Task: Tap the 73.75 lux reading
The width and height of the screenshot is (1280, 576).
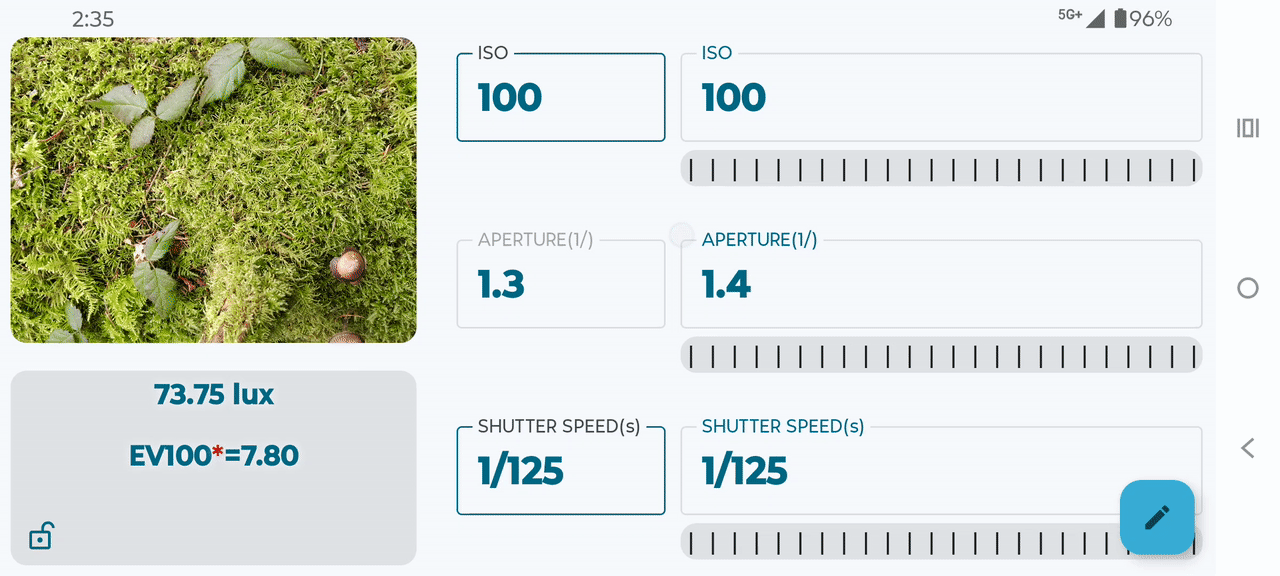Action: (x=214, y=395)
